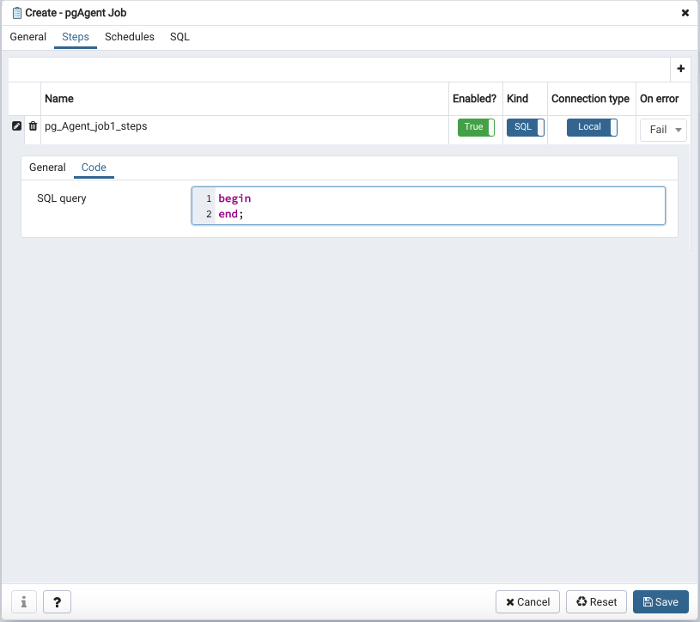The width and height of the screenshot is (700, 622).
Task: Close the Create pgAgent Job dialog
Action: tap(685, 13)
